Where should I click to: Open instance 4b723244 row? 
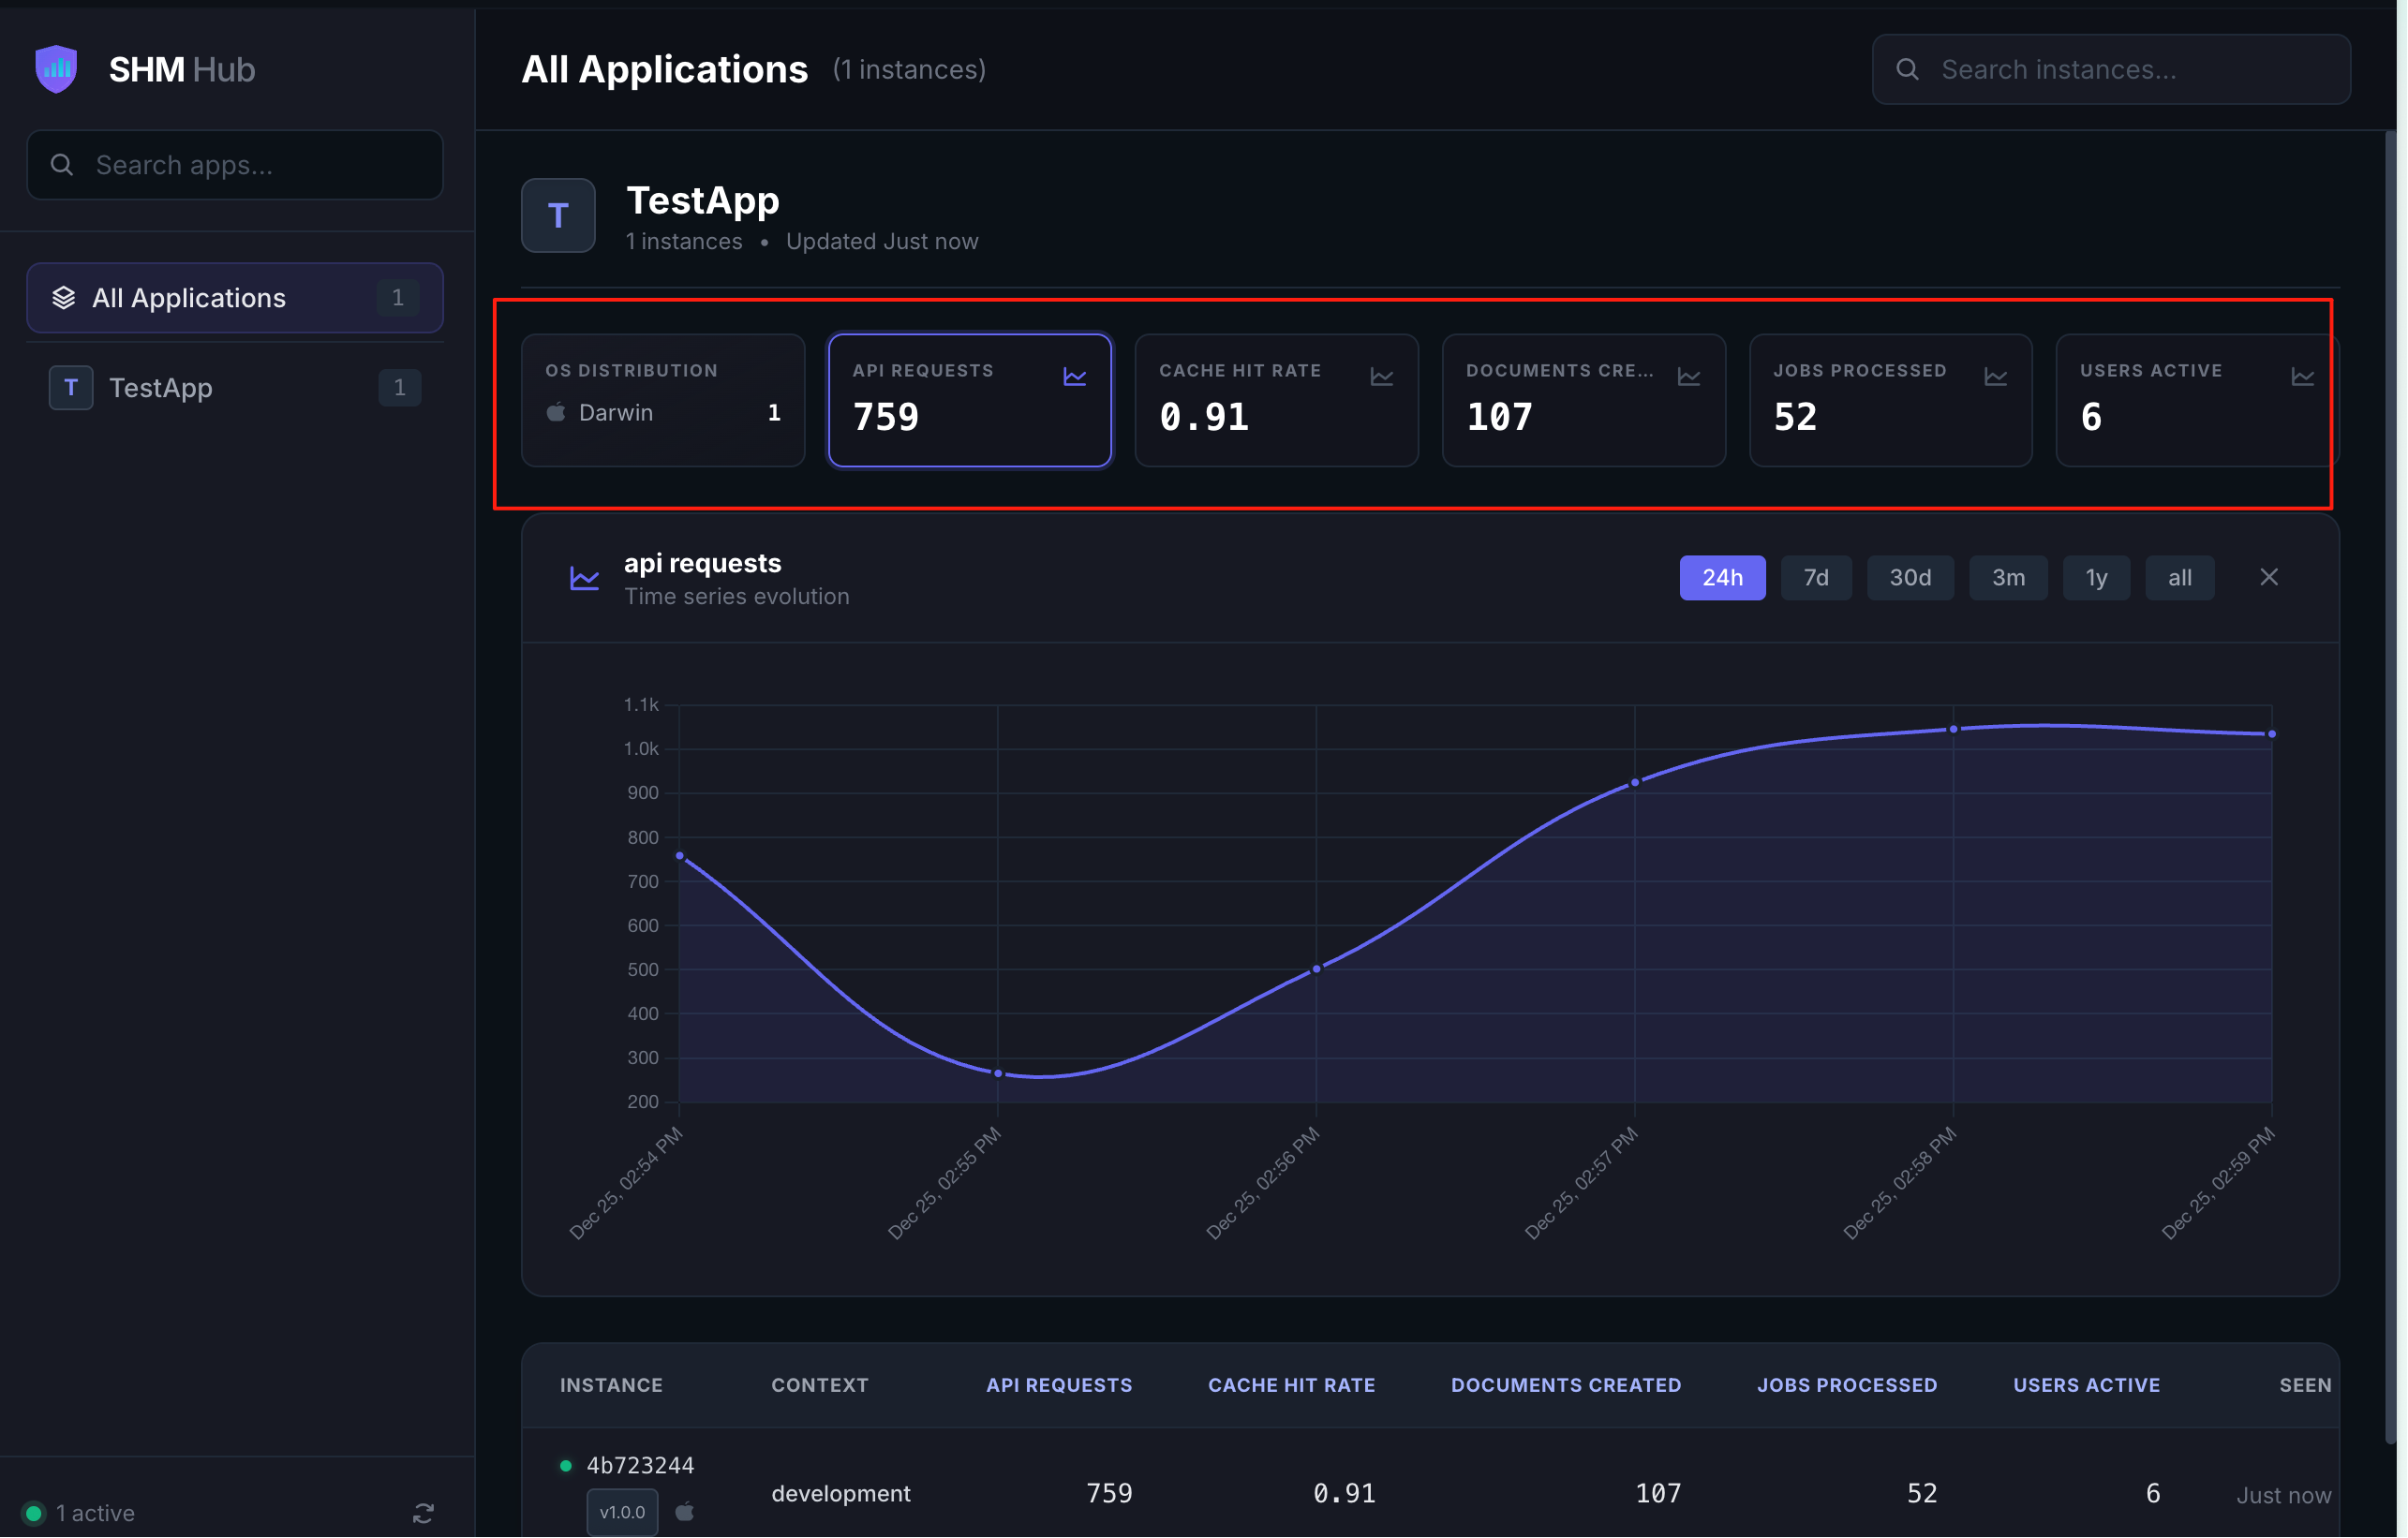point(1429,1490)
